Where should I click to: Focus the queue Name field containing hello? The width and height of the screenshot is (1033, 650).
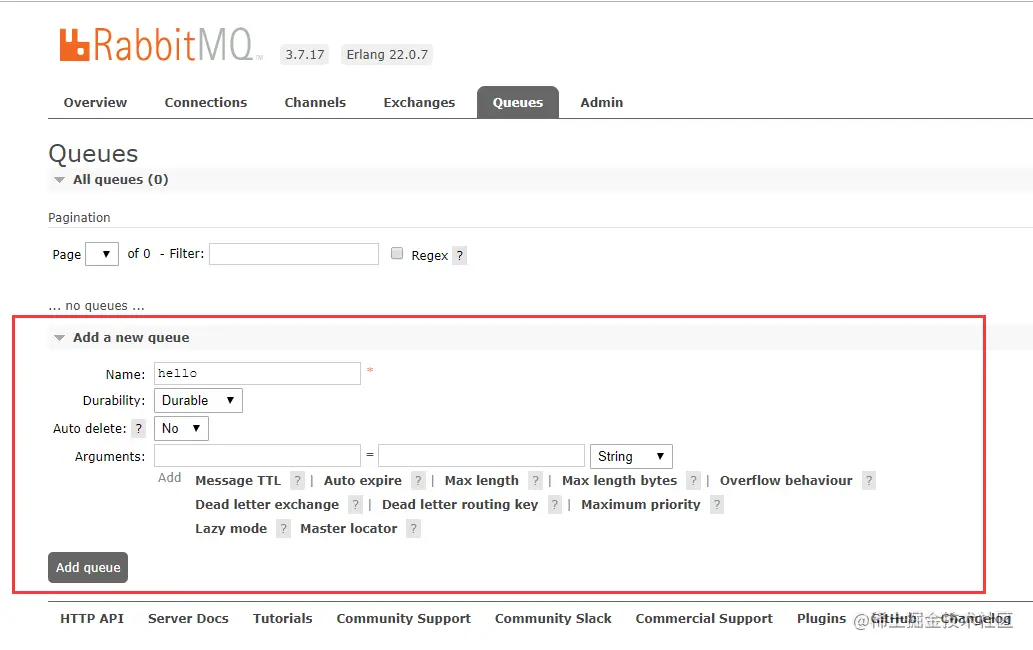tap(258, 373)
